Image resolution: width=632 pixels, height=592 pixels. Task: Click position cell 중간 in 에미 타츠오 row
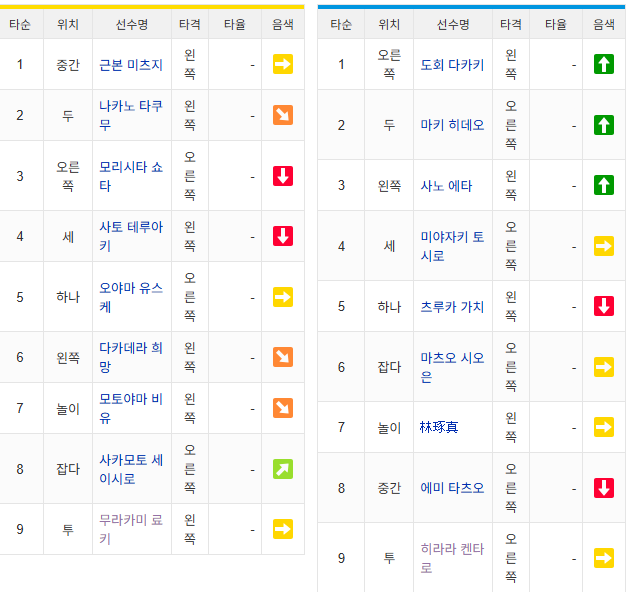click(389, 488)
